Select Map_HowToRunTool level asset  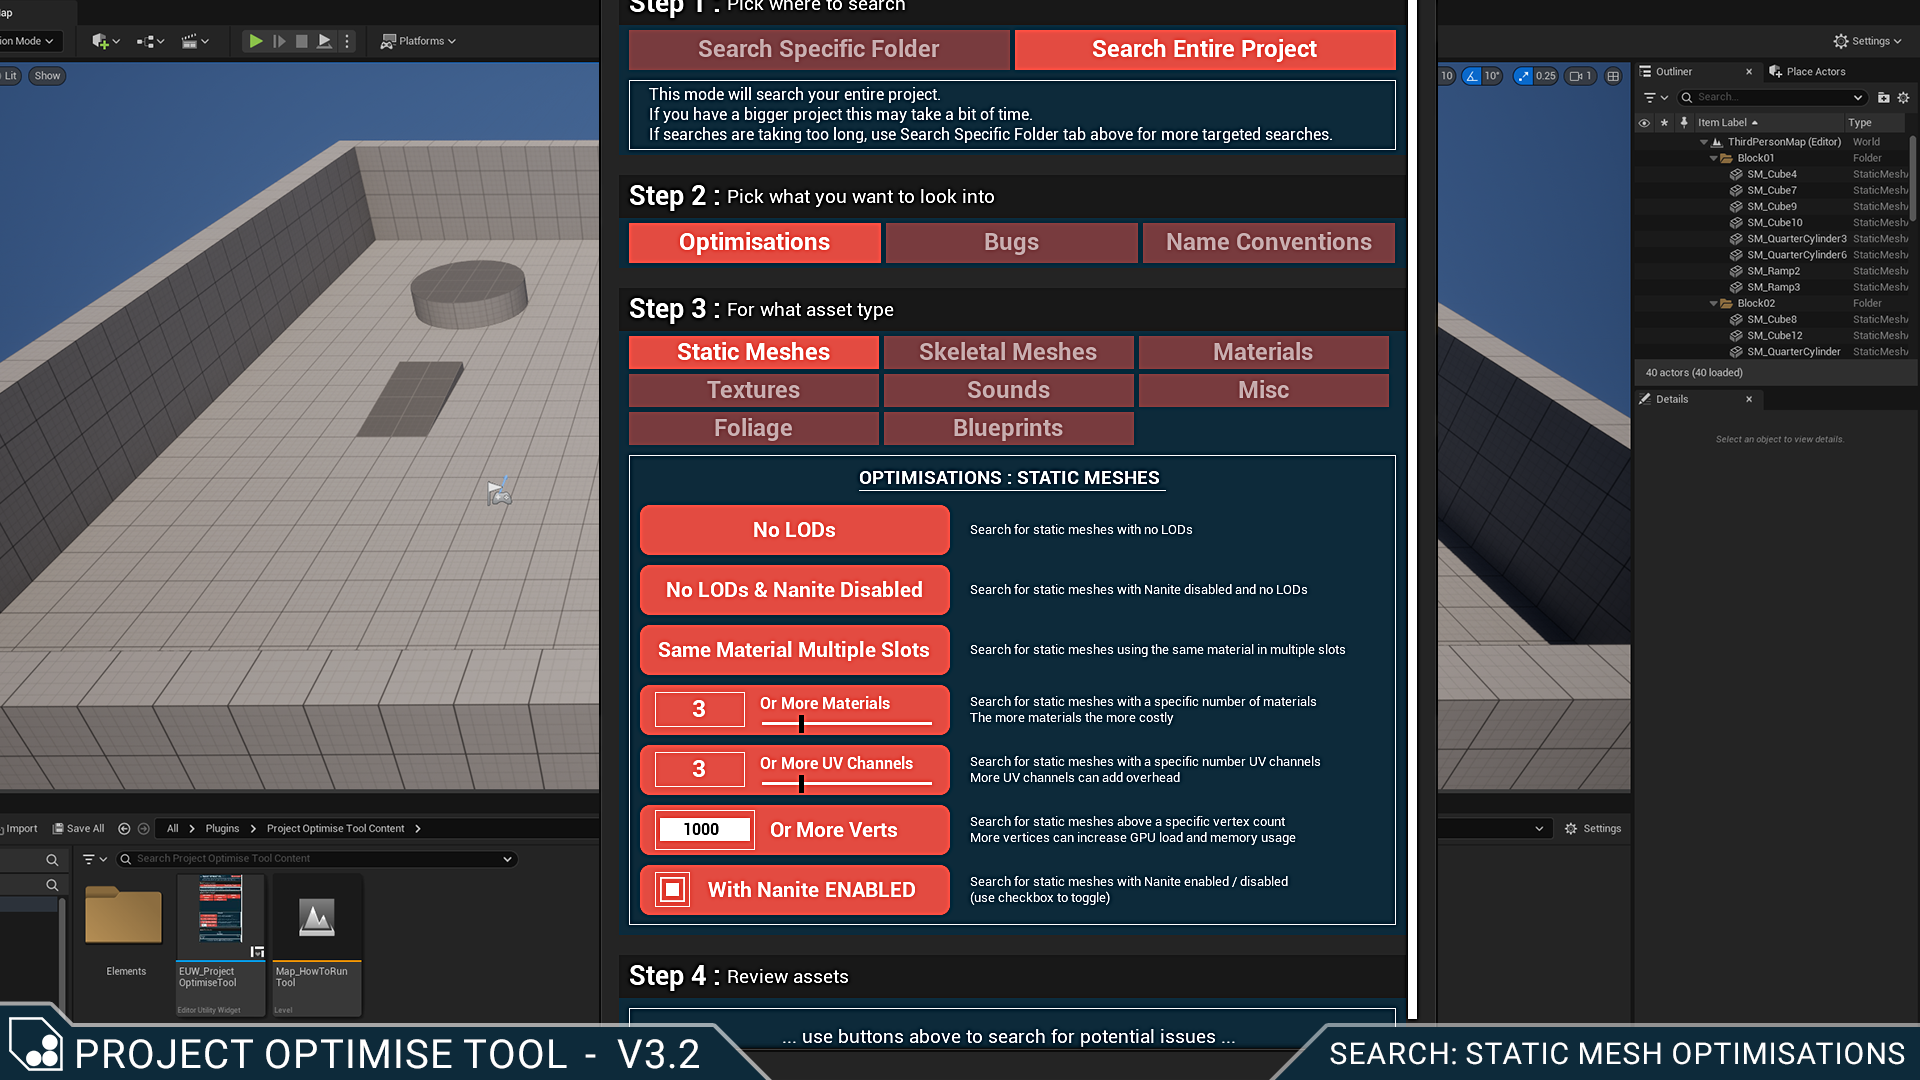(x=317, y=944)
